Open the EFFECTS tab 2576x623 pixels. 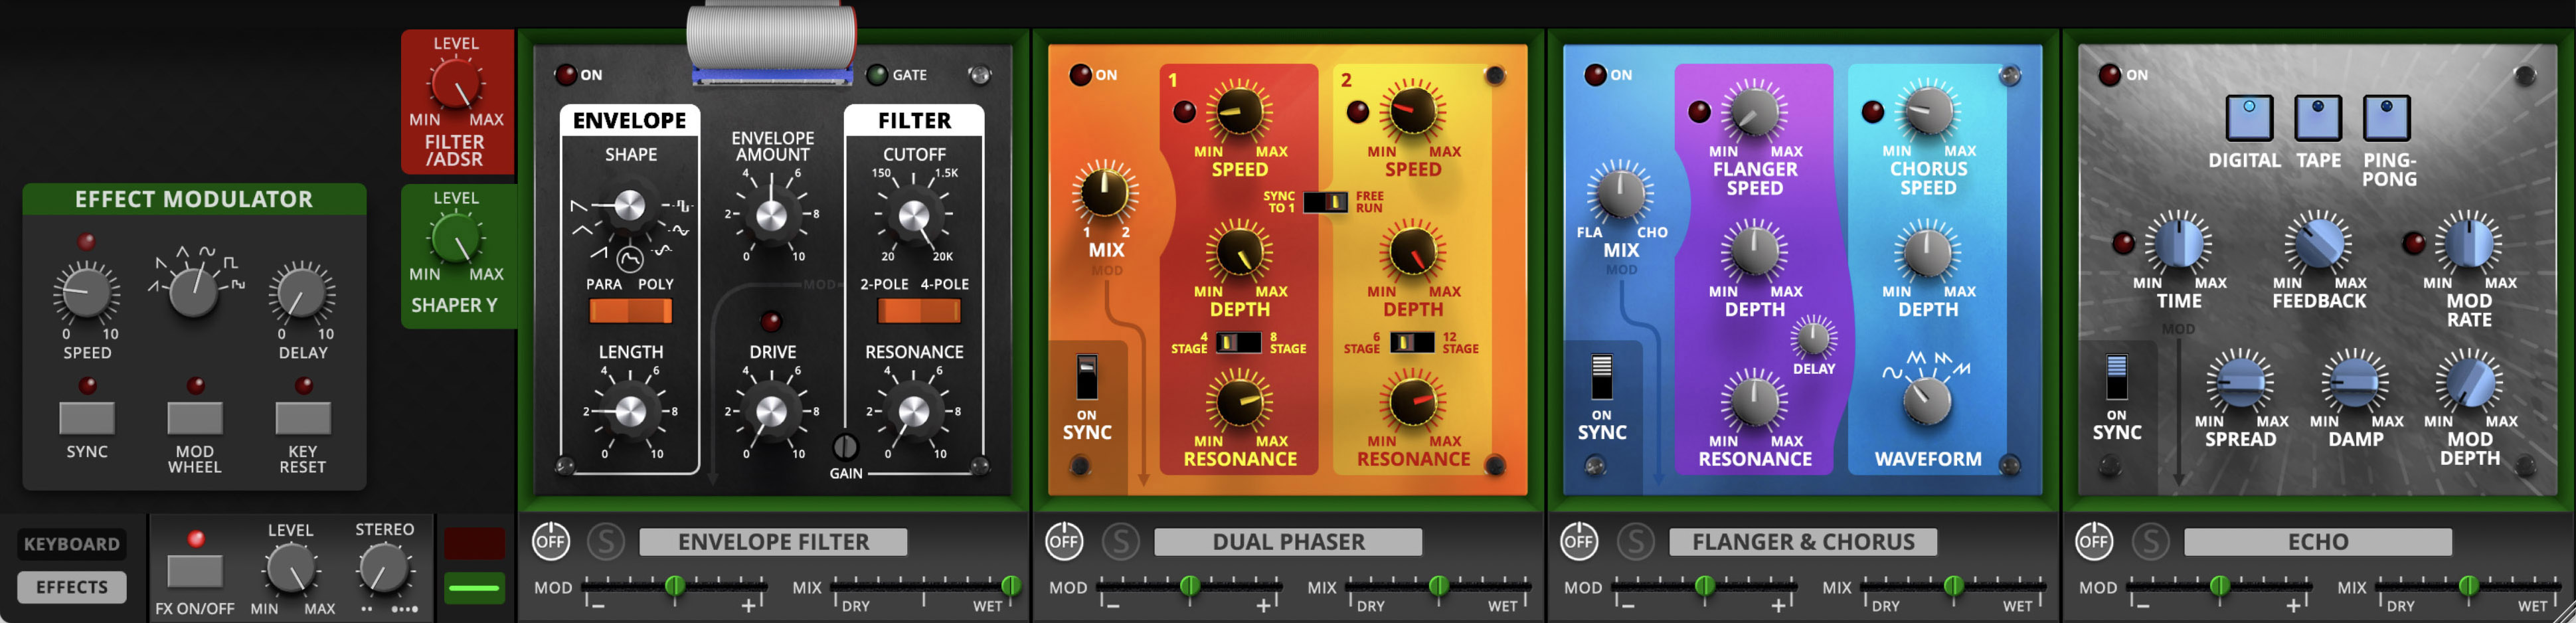pos(72,587)
